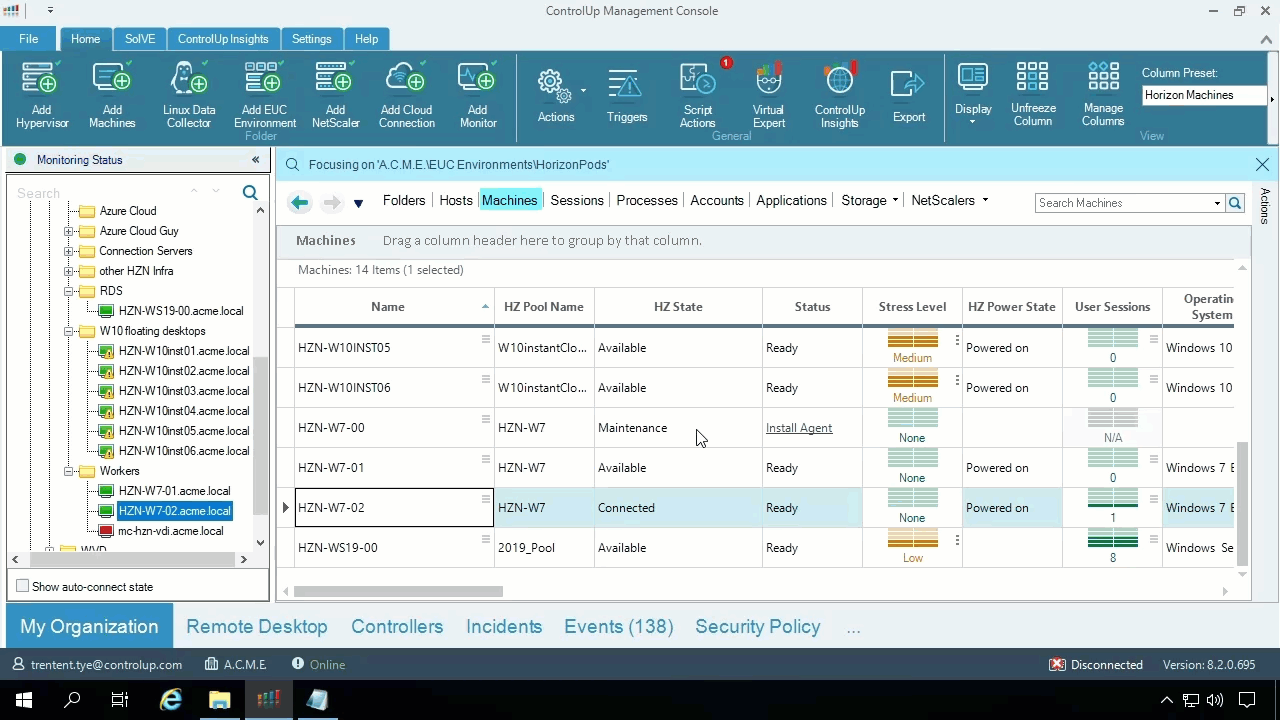This screenshot has height=720, width=1280.
Task: Open Windows taskbar search
Action: (72, 700)
